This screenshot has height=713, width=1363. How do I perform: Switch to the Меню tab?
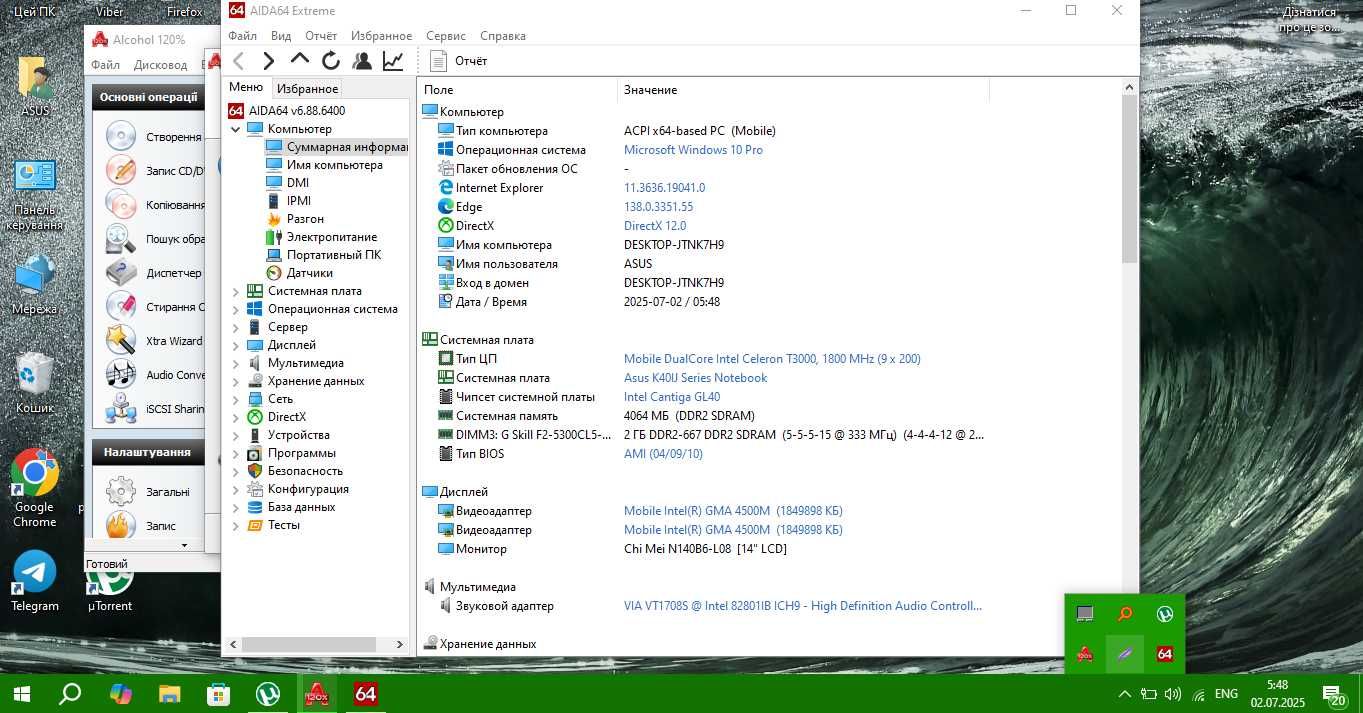[x=246, y=87]
